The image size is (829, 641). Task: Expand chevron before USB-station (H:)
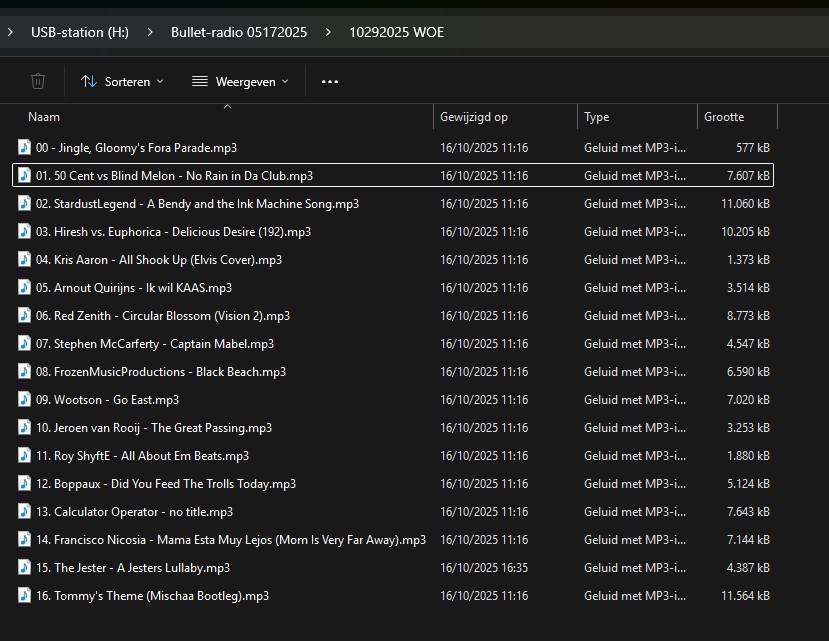[x=10, y=32]
